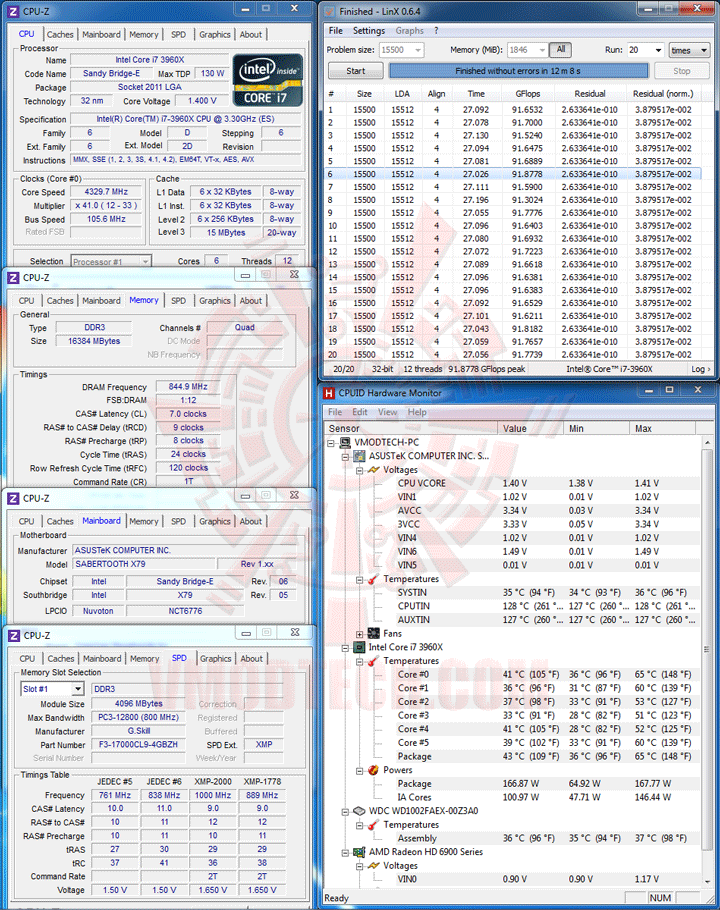Select SPD tab in the Memory CPU-Z window
Viewport: 720px width, 910px height.
tap(179, 301)
